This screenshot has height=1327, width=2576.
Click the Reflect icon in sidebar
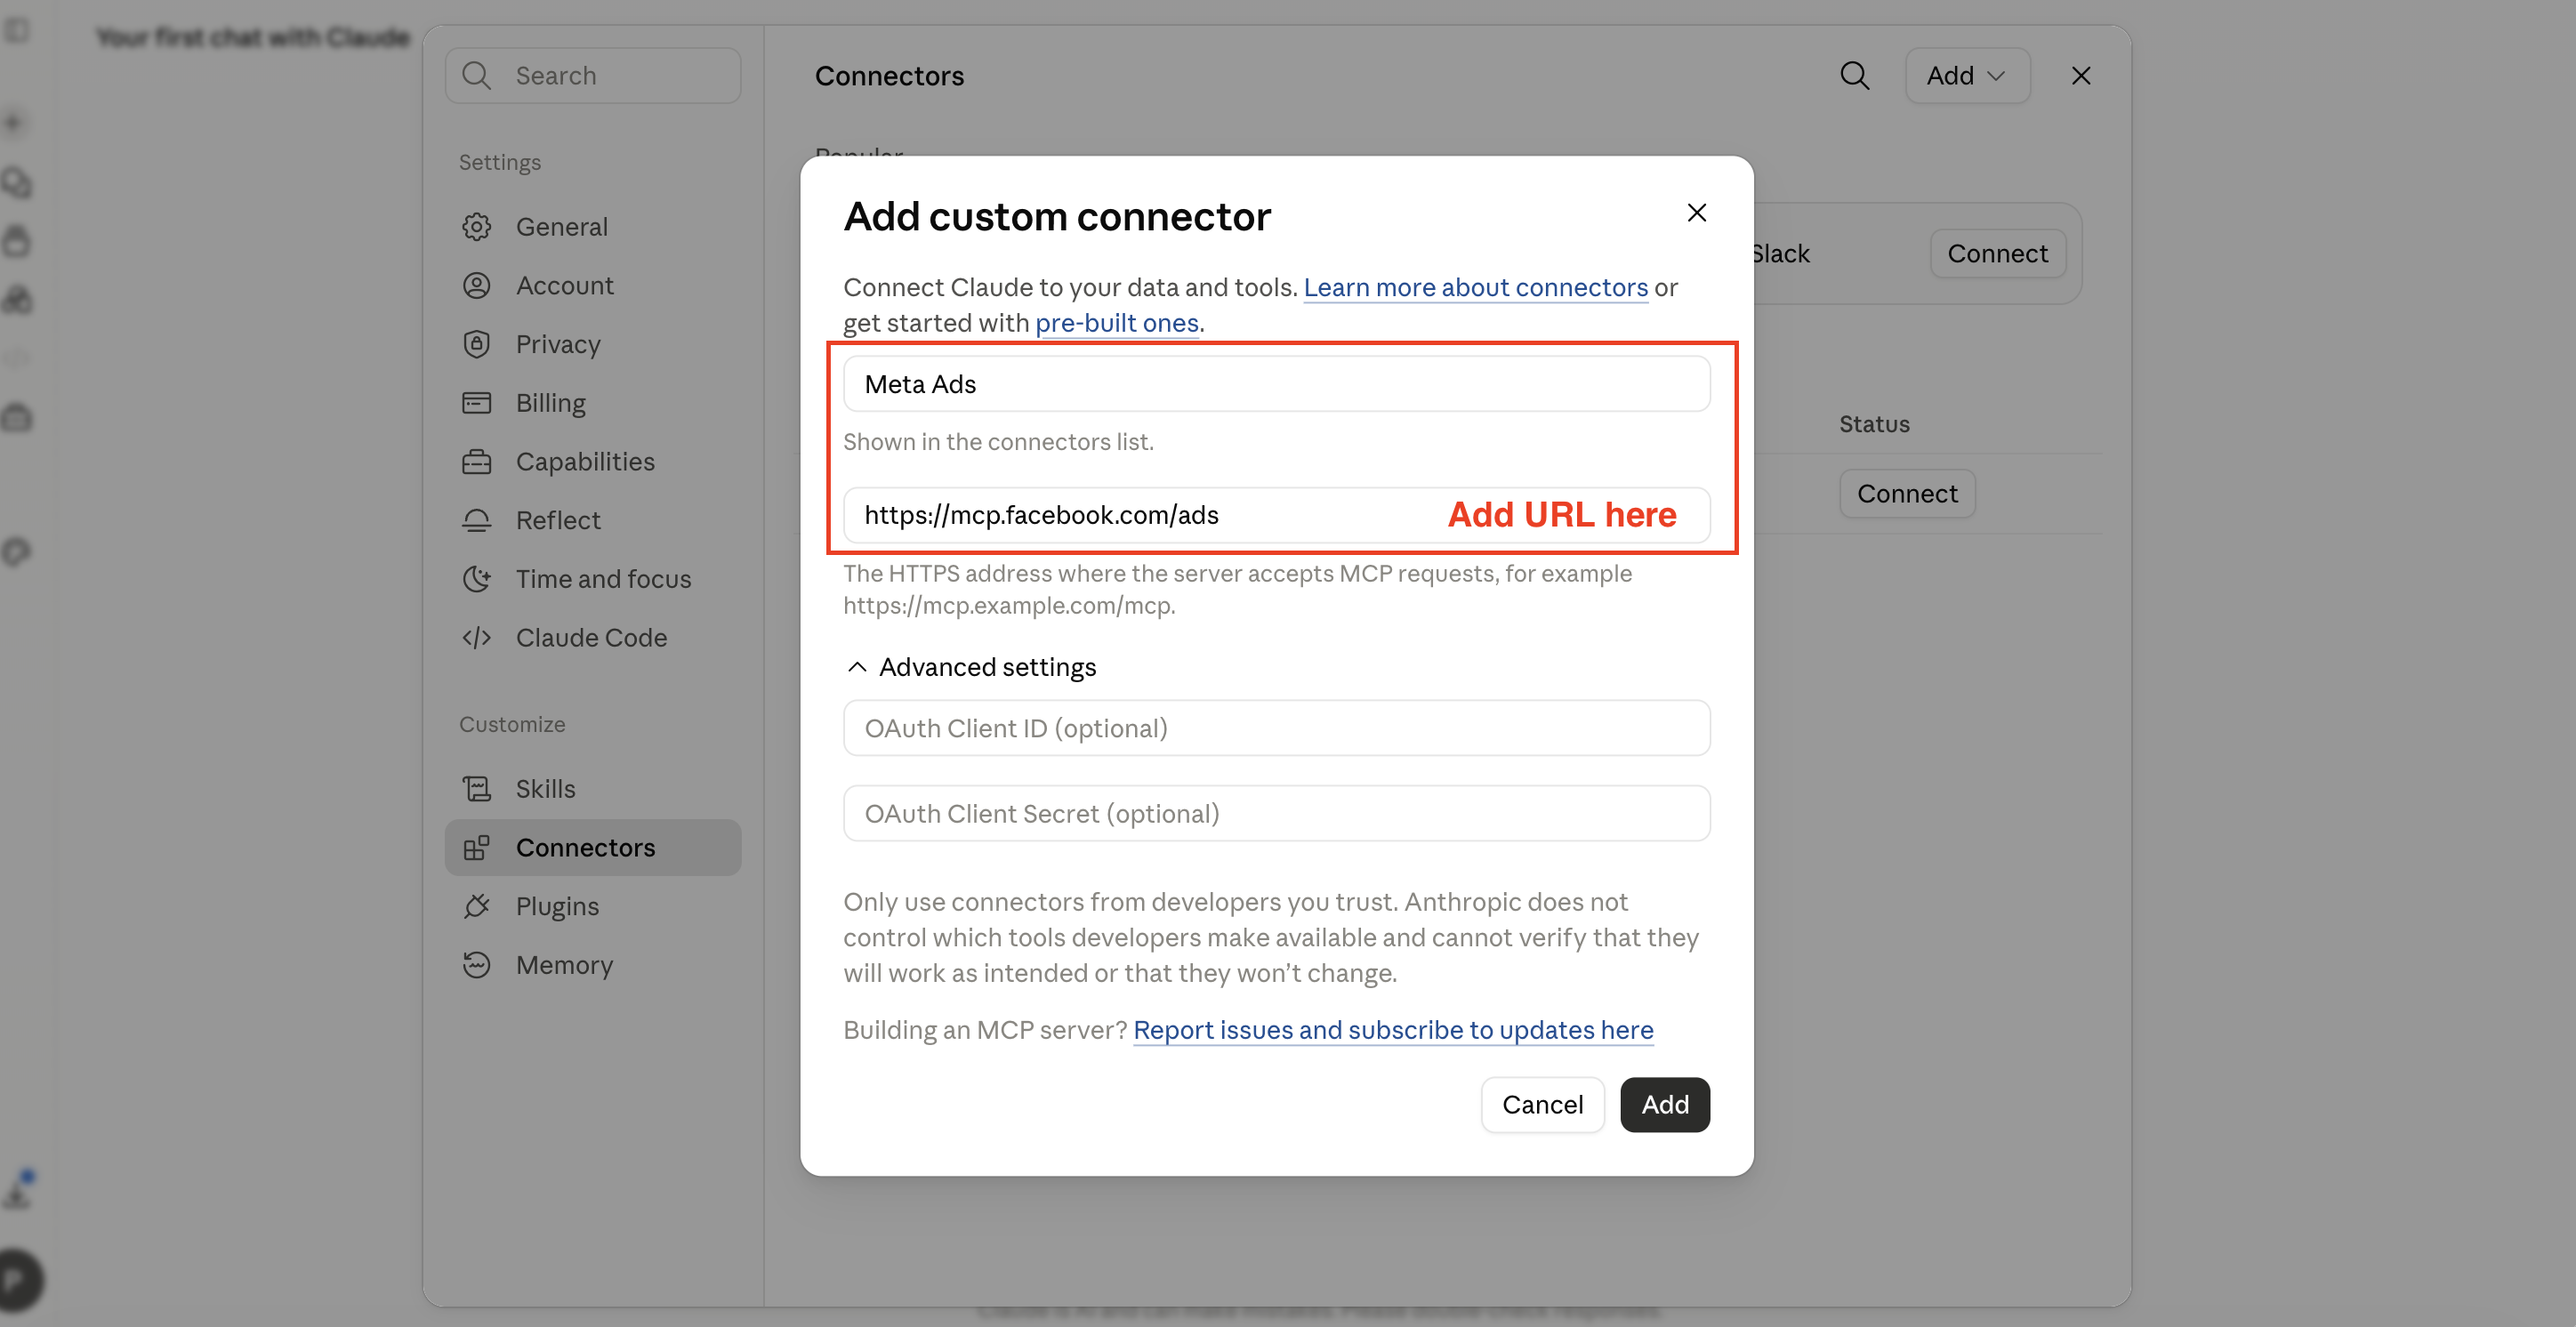477,520
